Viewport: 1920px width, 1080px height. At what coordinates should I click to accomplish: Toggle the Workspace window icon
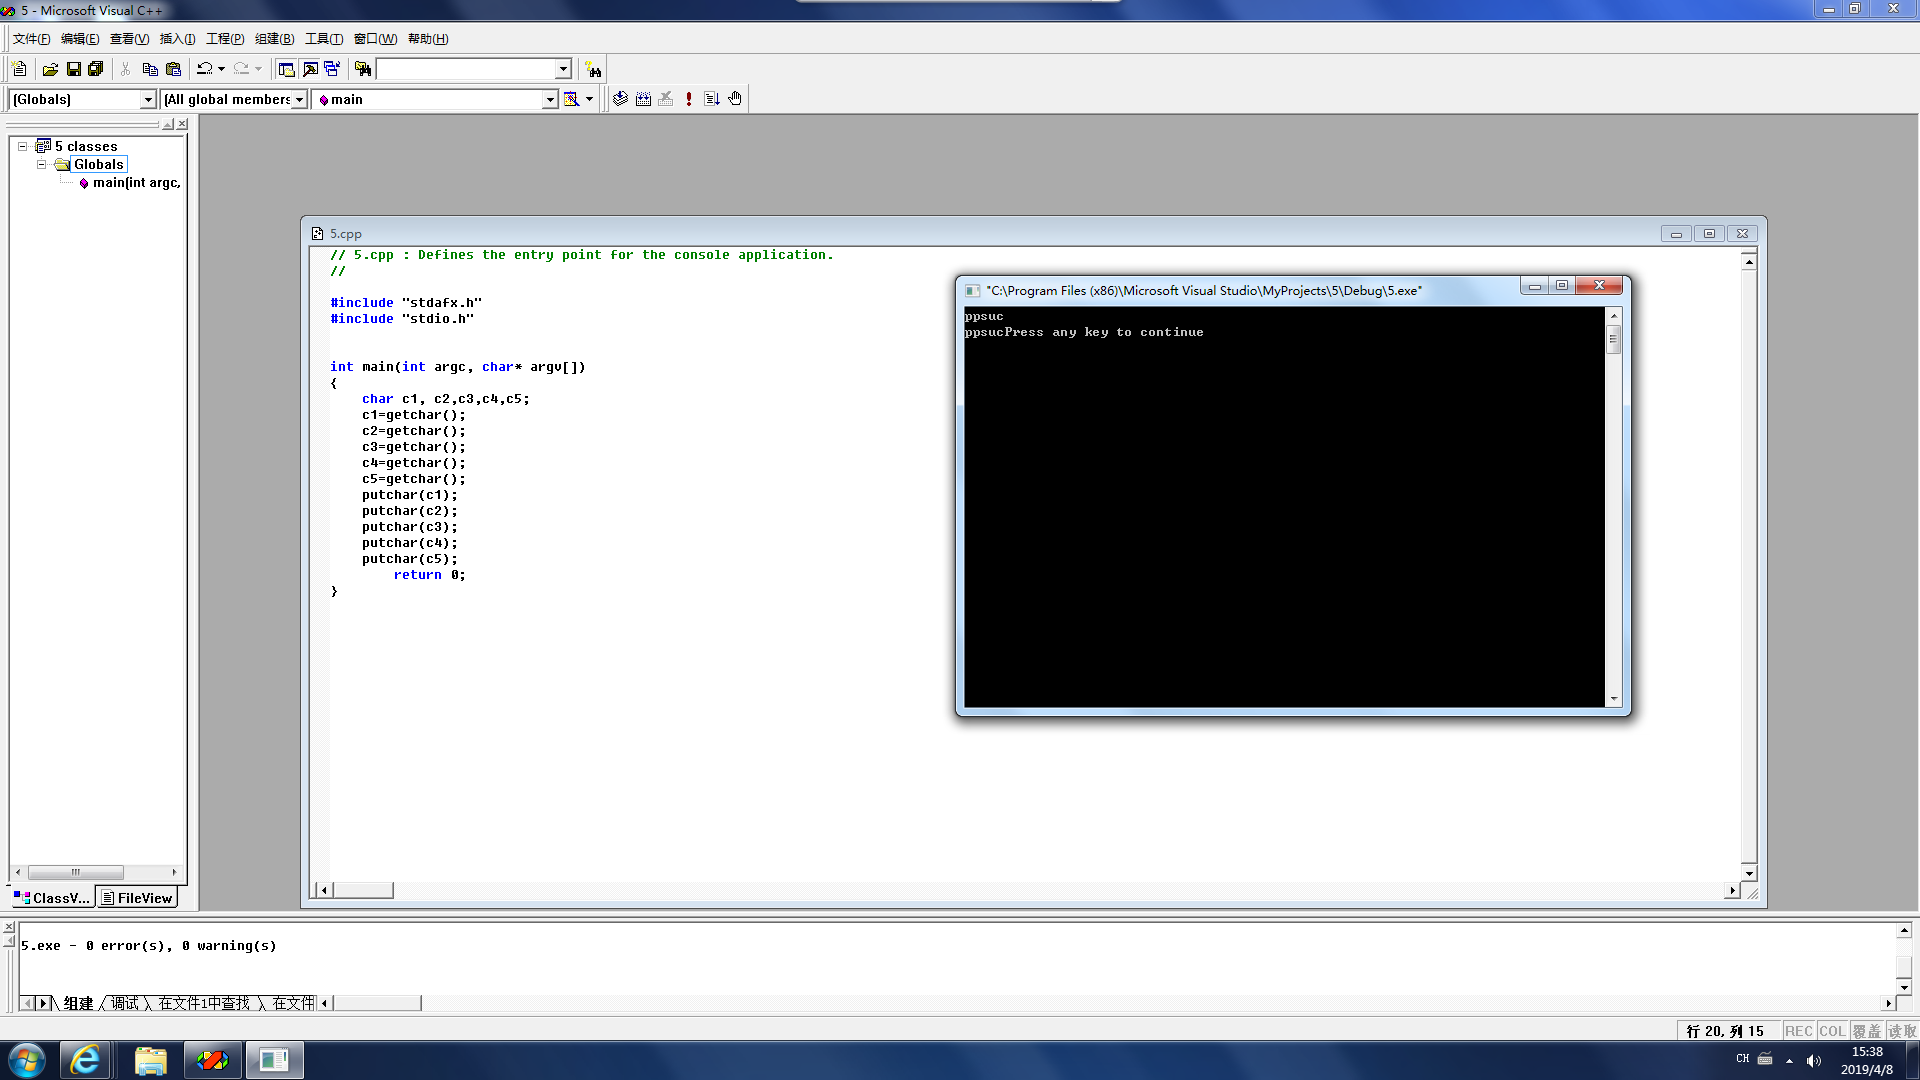coord(286,69)
